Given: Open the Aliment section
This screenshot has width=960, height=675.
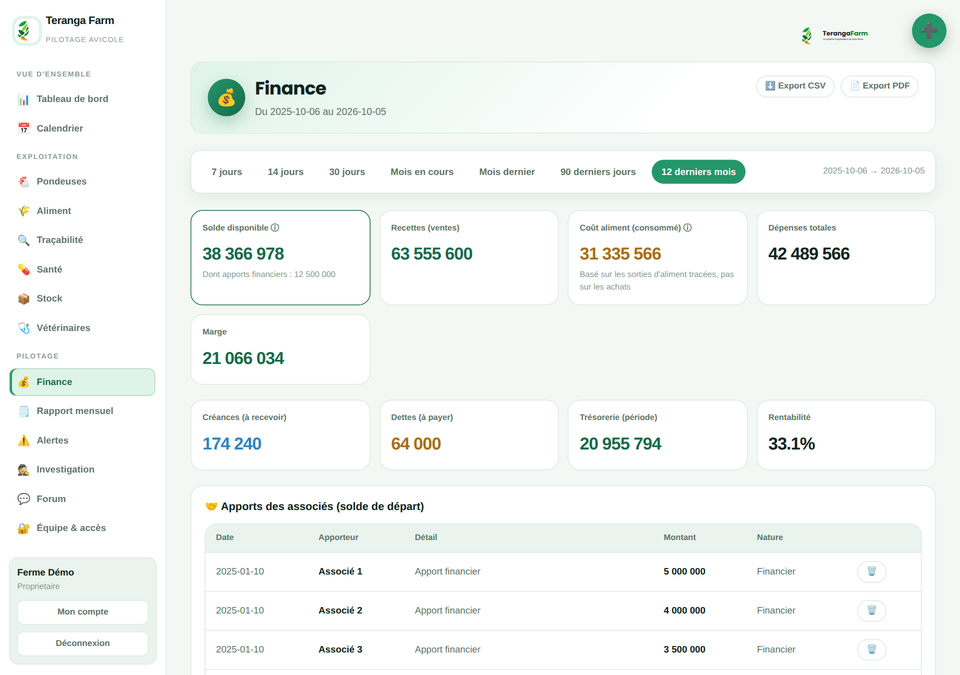Looking at the screenshot, I should click(x=82, y=211).
